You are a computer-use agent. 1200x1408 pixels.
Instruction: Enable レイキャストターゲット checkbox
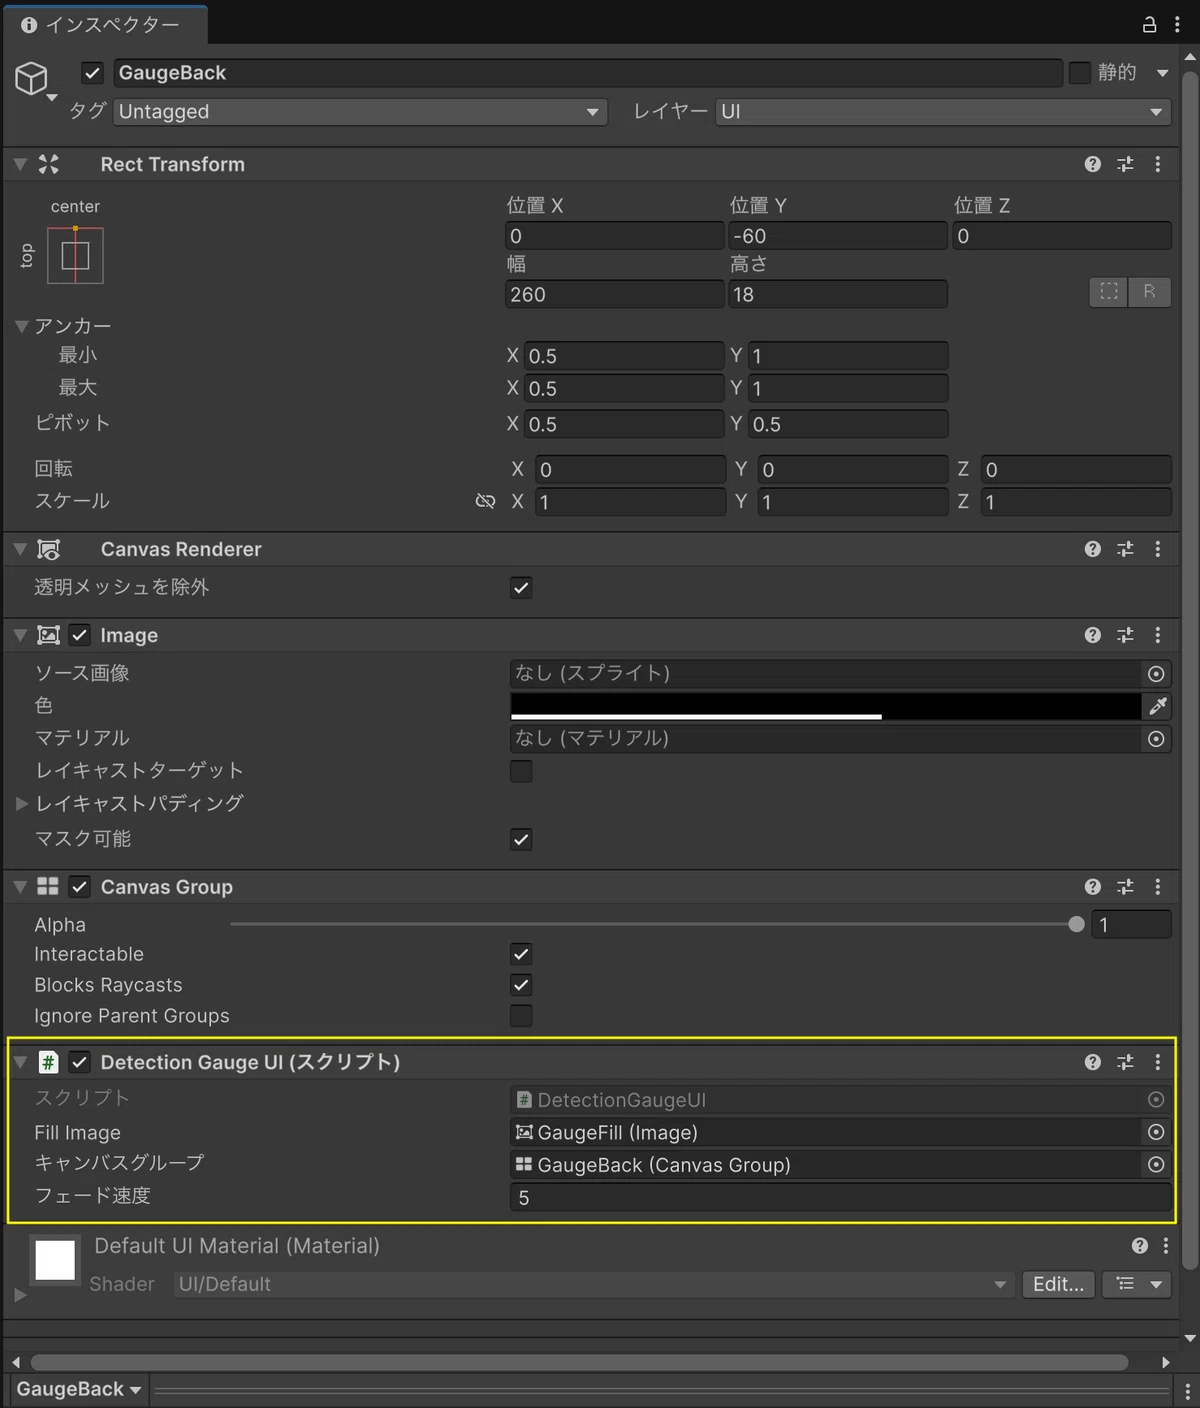521,771
